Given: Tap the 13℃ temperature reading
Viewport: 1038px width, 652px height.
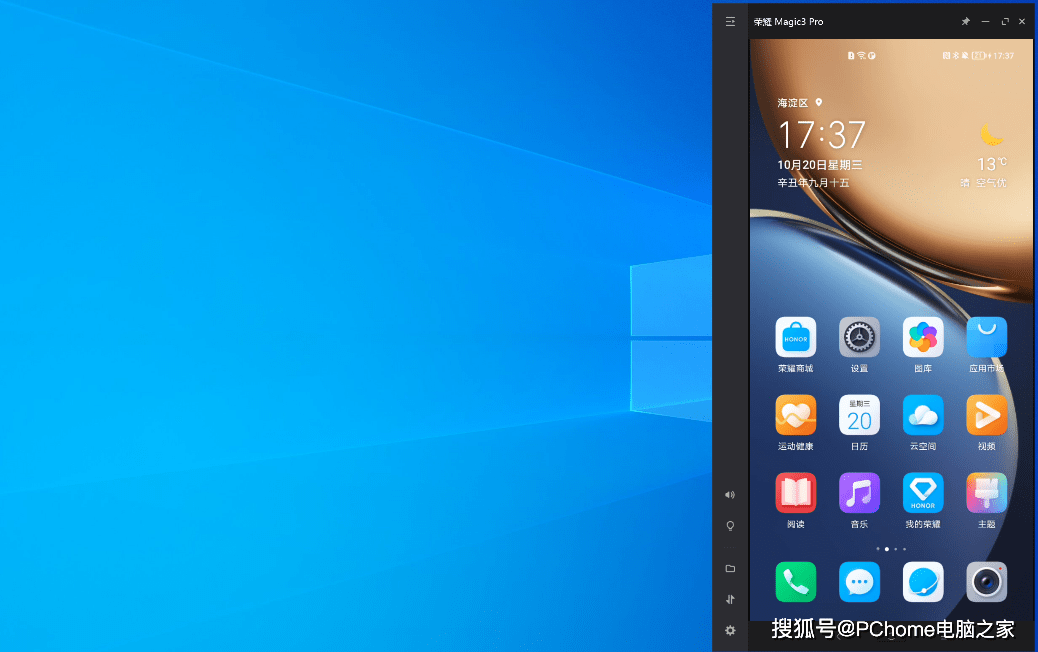Looking at the screenshot, I should (x=992, y=163).
